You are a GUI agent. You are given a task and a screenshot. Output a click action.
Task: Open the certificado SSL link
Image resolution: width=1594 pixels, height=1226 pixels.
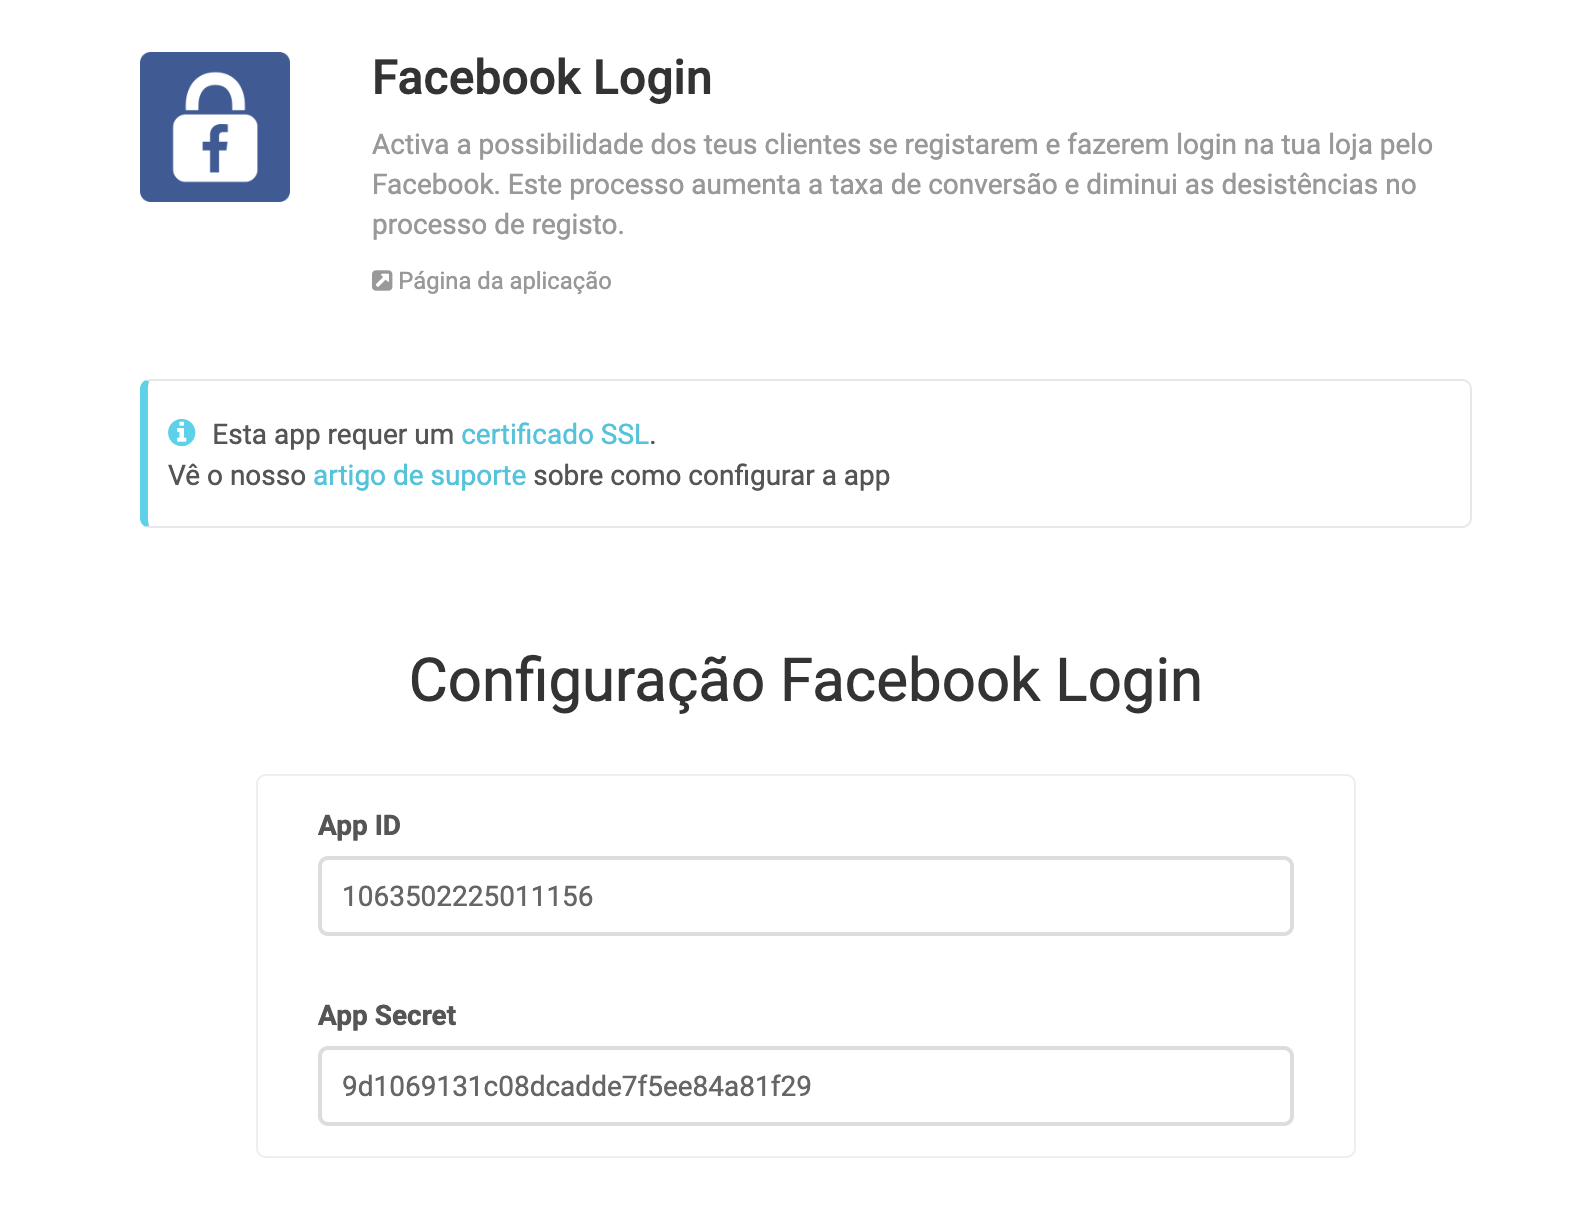(x=554, y=435)
